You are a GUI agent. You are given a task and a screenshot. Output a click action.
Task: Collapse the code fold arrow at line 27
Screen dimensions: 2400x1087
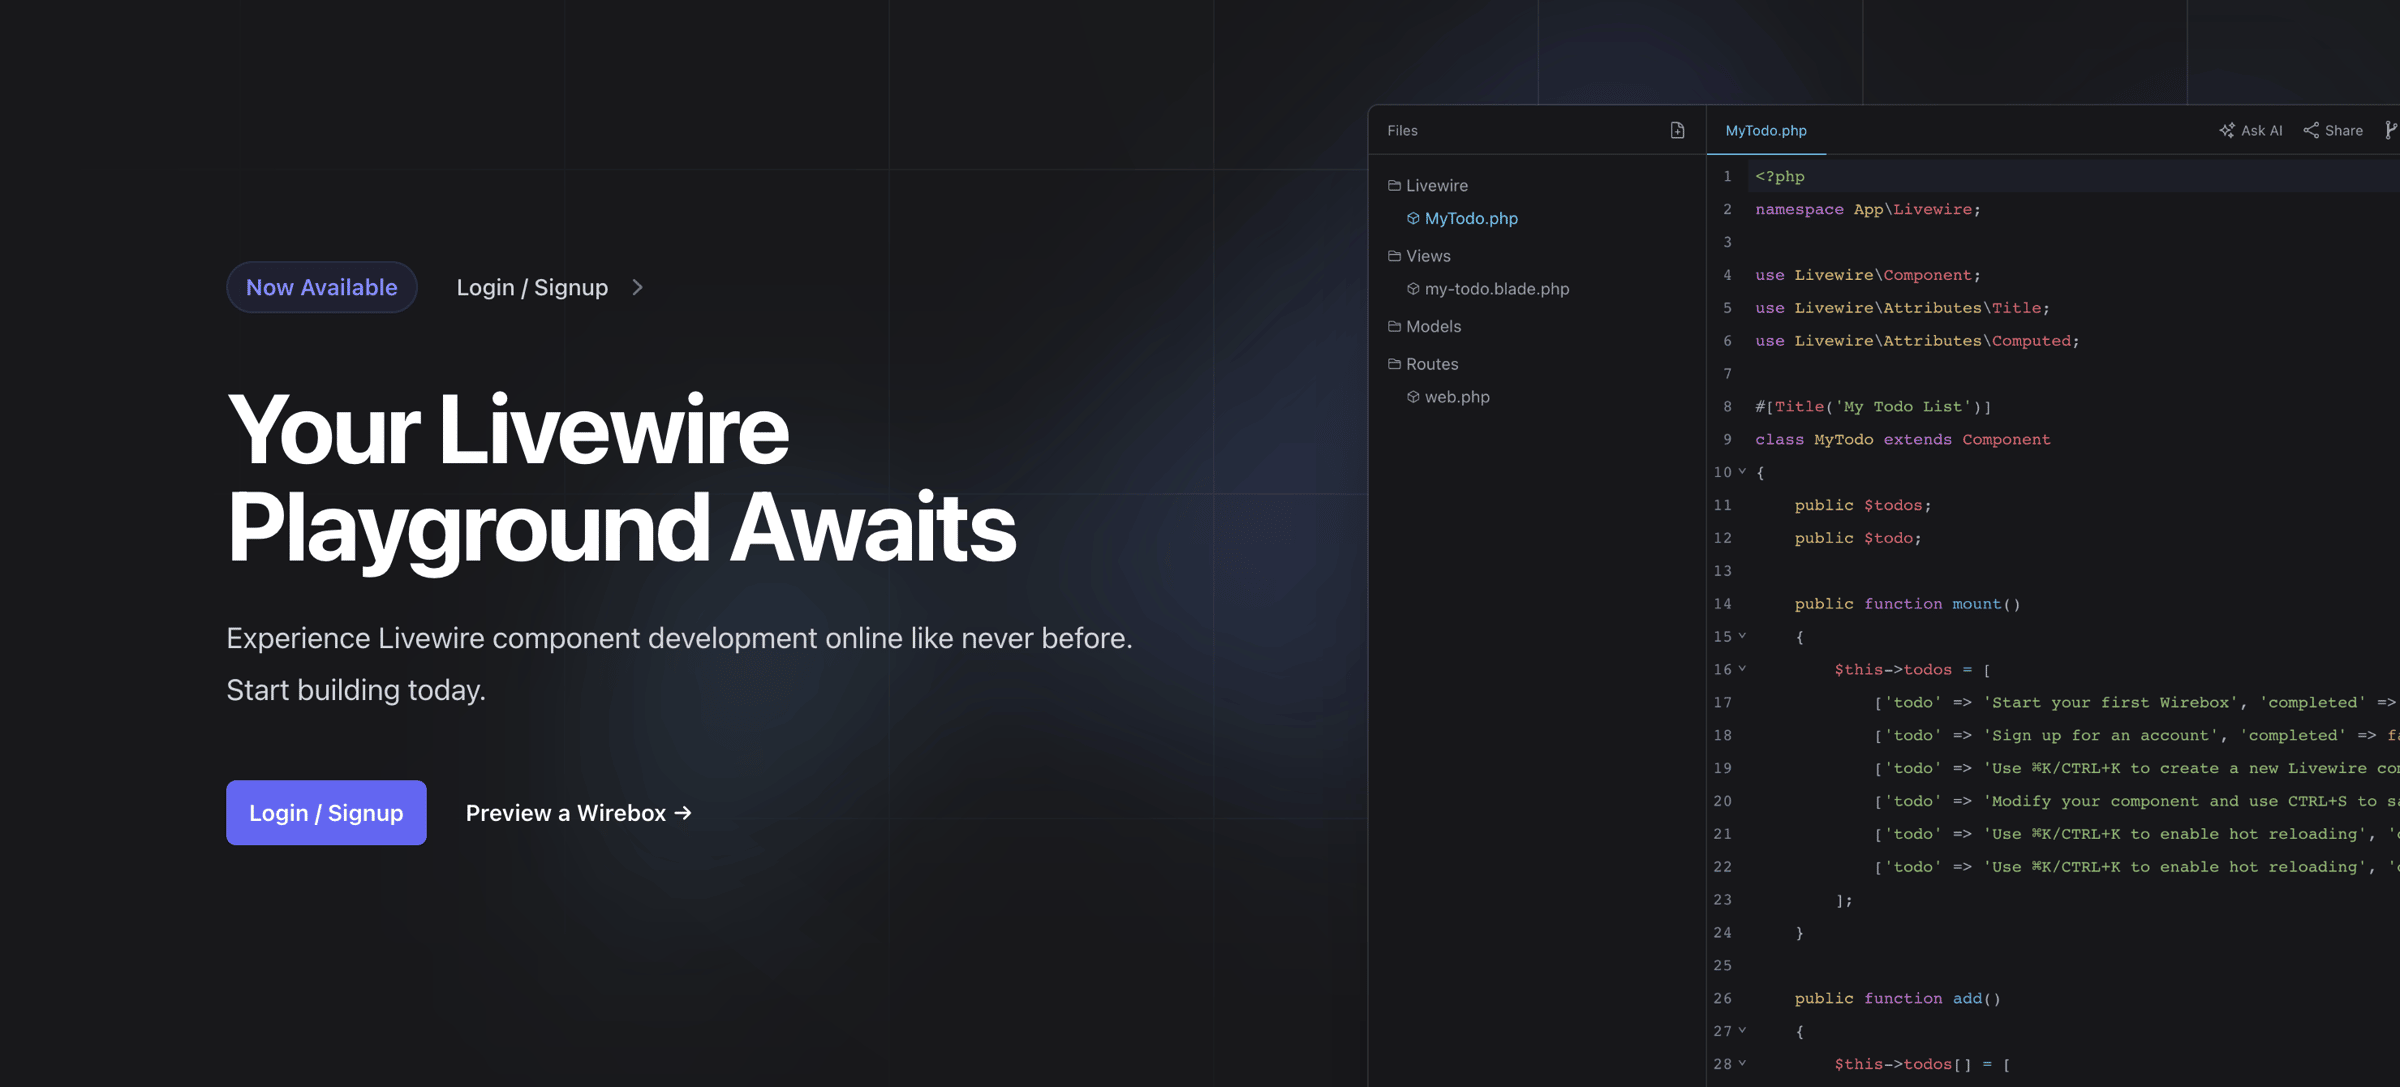pos(1742,1030)
